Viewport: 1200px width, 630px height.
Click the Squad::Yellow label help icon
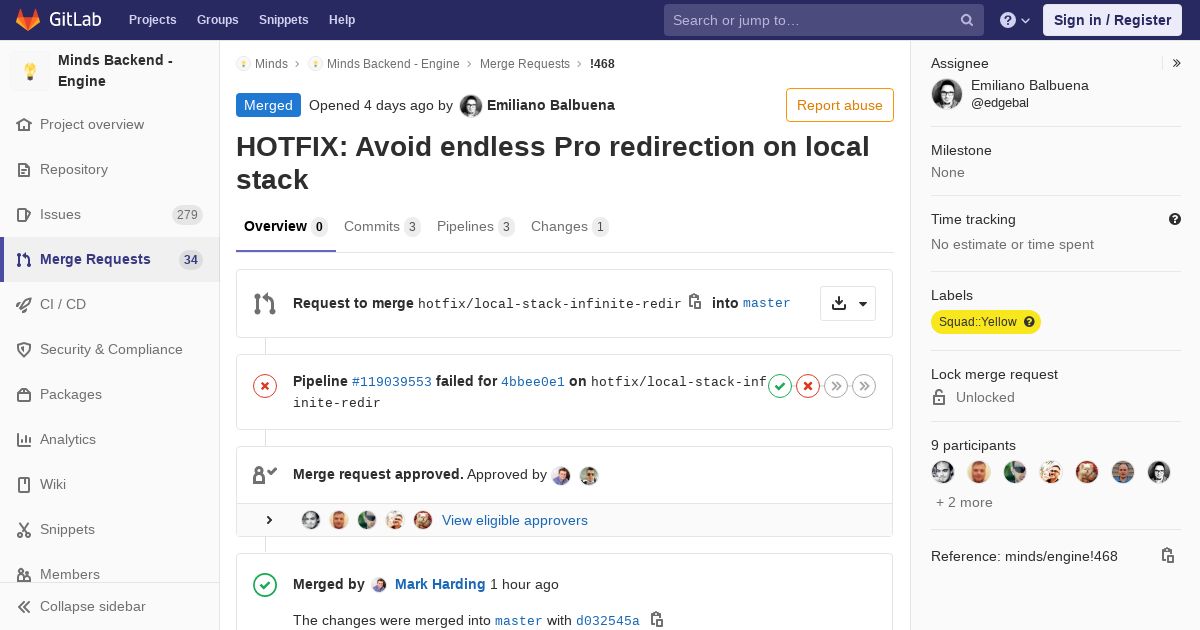[1029, 322]
